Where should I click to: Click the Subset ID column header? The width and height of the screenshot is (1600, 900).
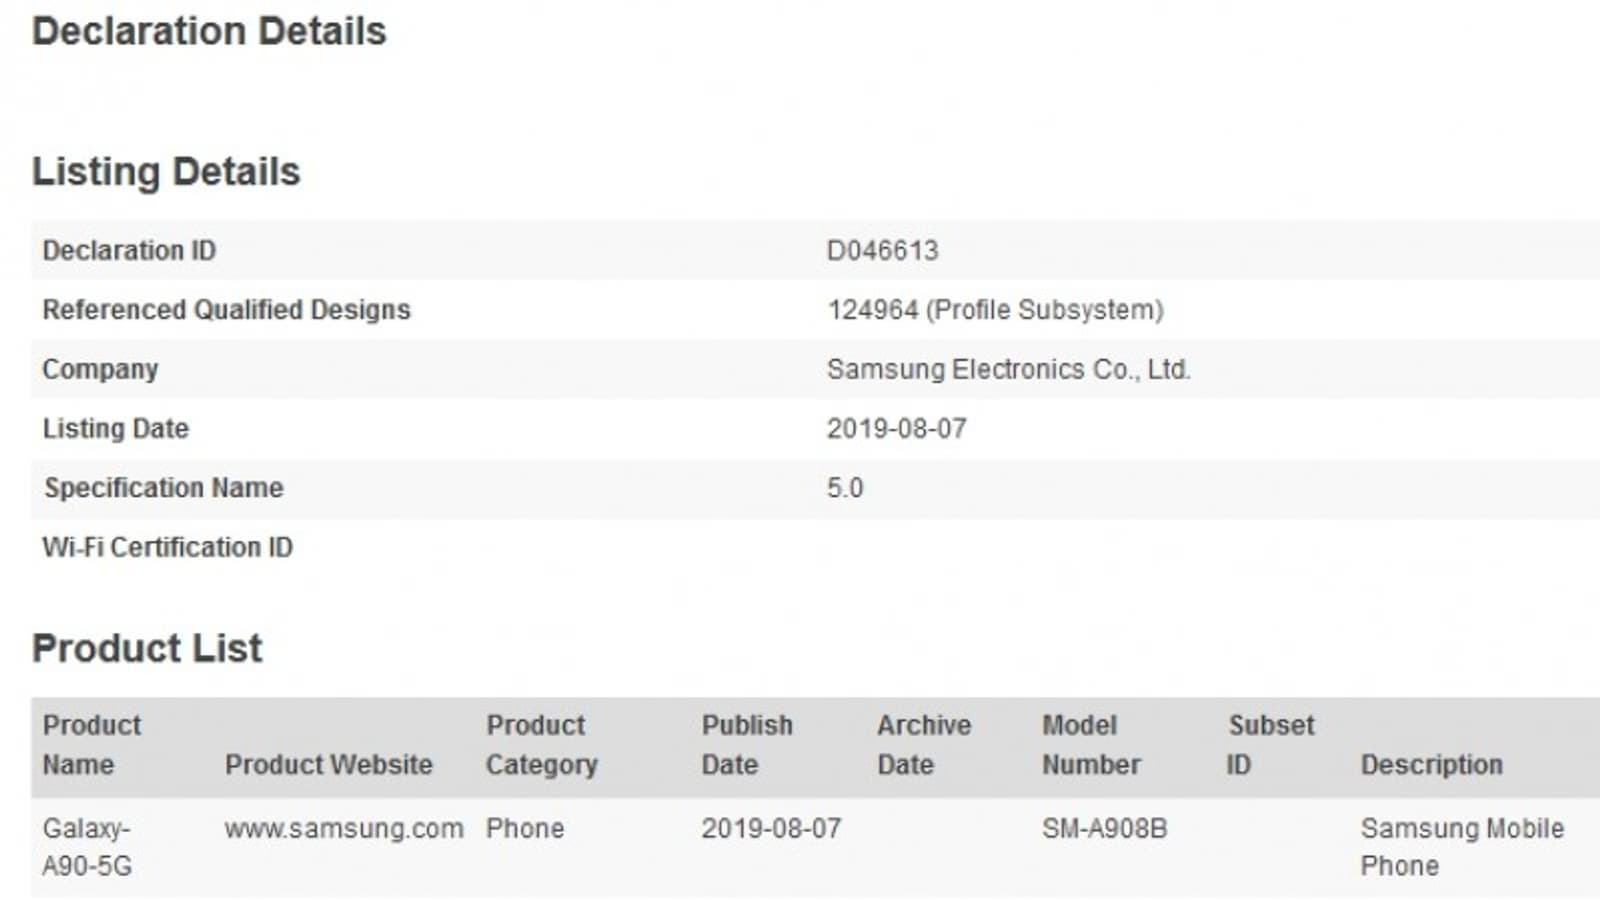[1270, 745]
